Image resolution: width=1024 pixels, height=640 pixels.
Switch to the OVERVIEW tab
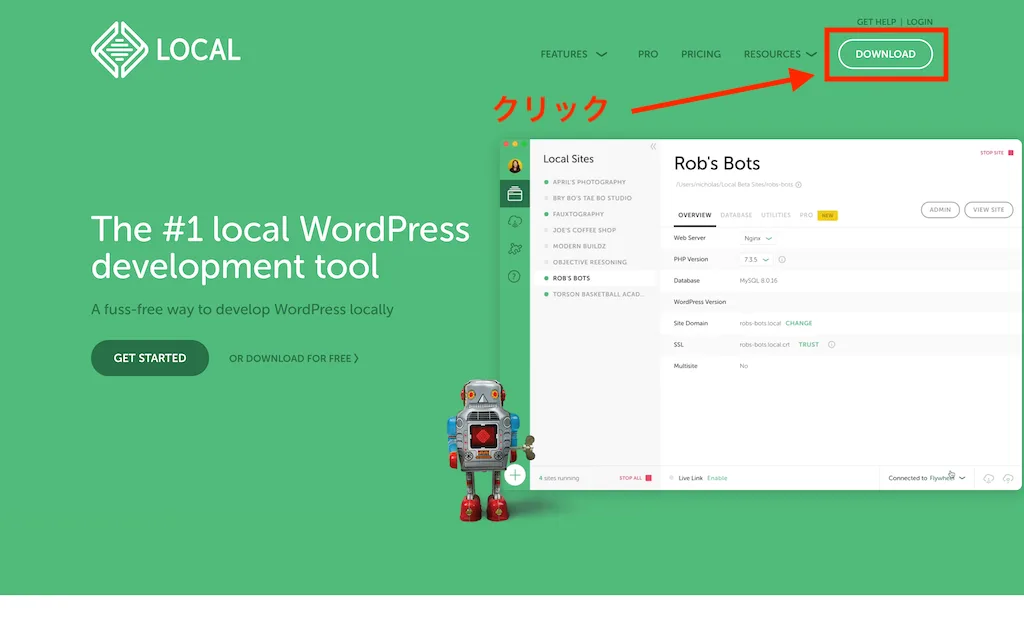[x=694, y=215]
